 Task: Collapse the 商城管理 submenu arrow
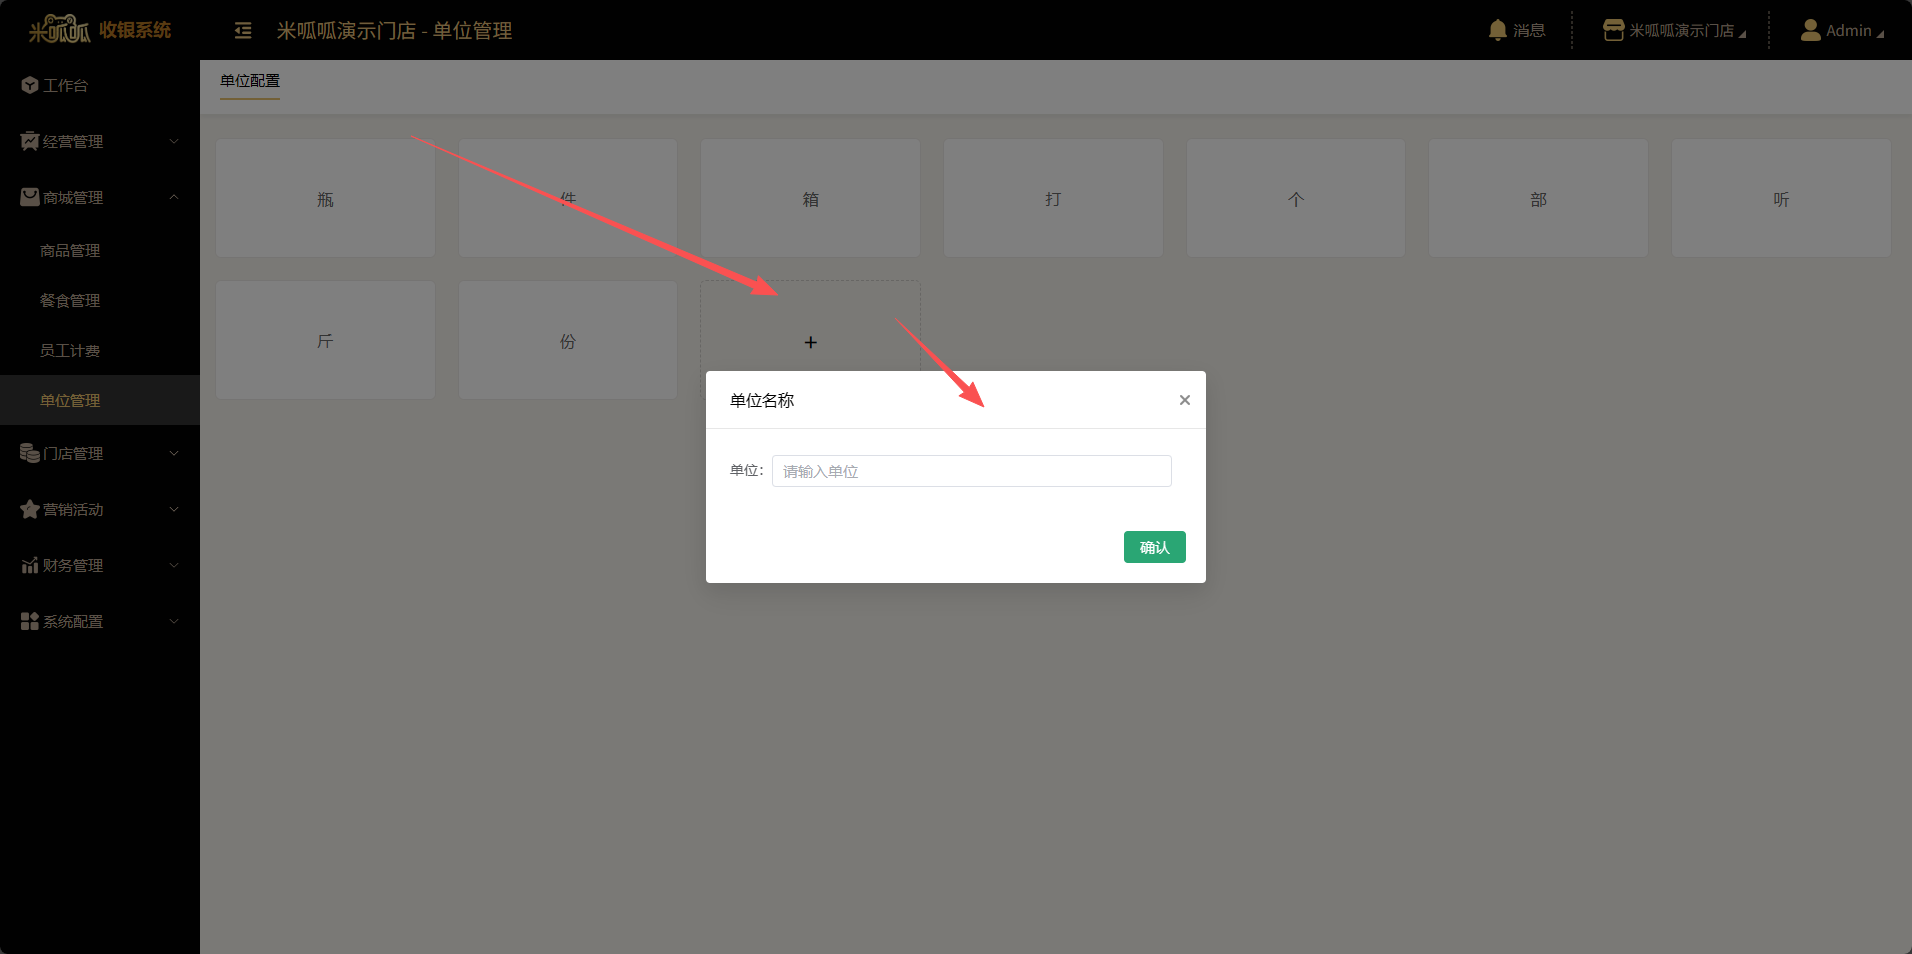pyautogui.click(x=174, y=198)
